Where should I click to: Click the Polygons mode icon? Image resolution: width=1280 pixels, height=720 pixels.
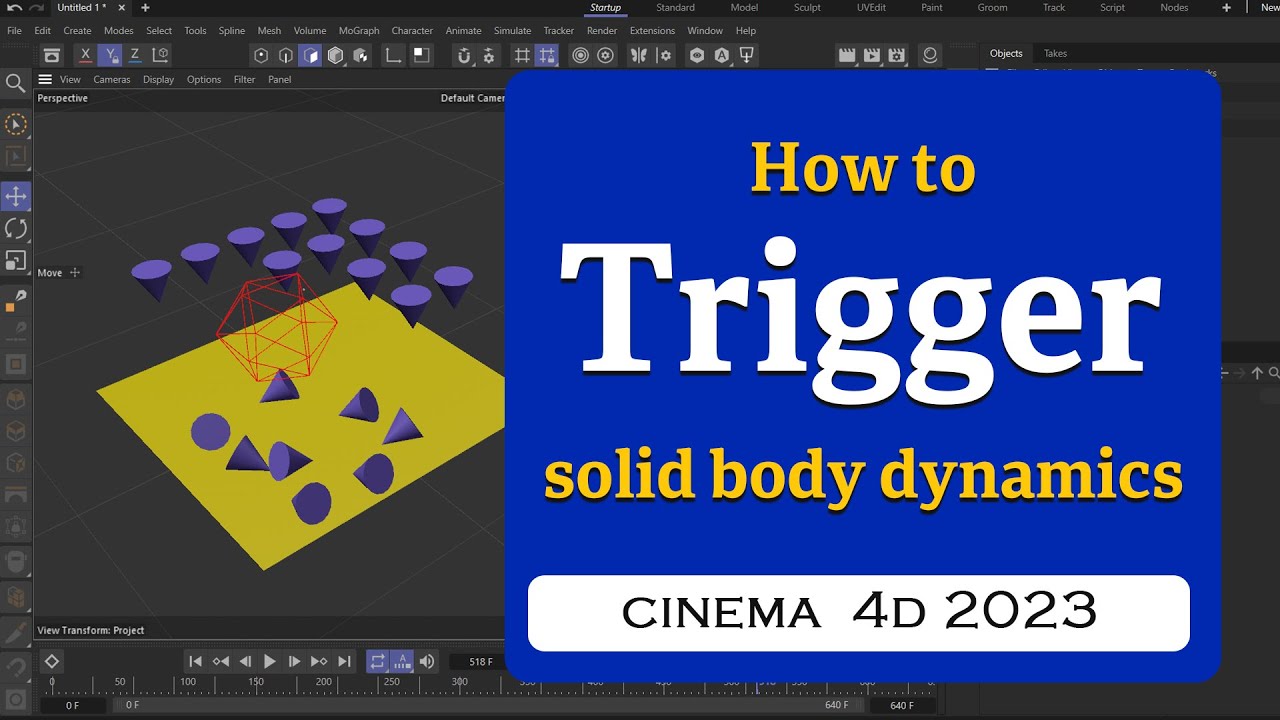point(311,56)
